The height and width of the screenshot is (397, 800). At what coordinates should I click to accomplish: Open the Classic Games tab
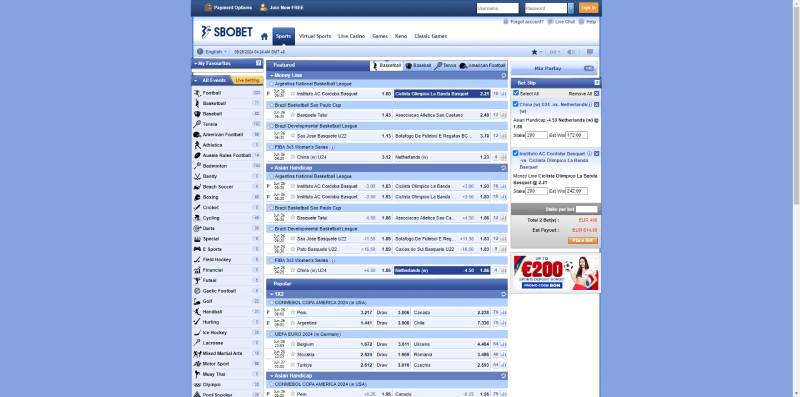(x=431, y=36)
